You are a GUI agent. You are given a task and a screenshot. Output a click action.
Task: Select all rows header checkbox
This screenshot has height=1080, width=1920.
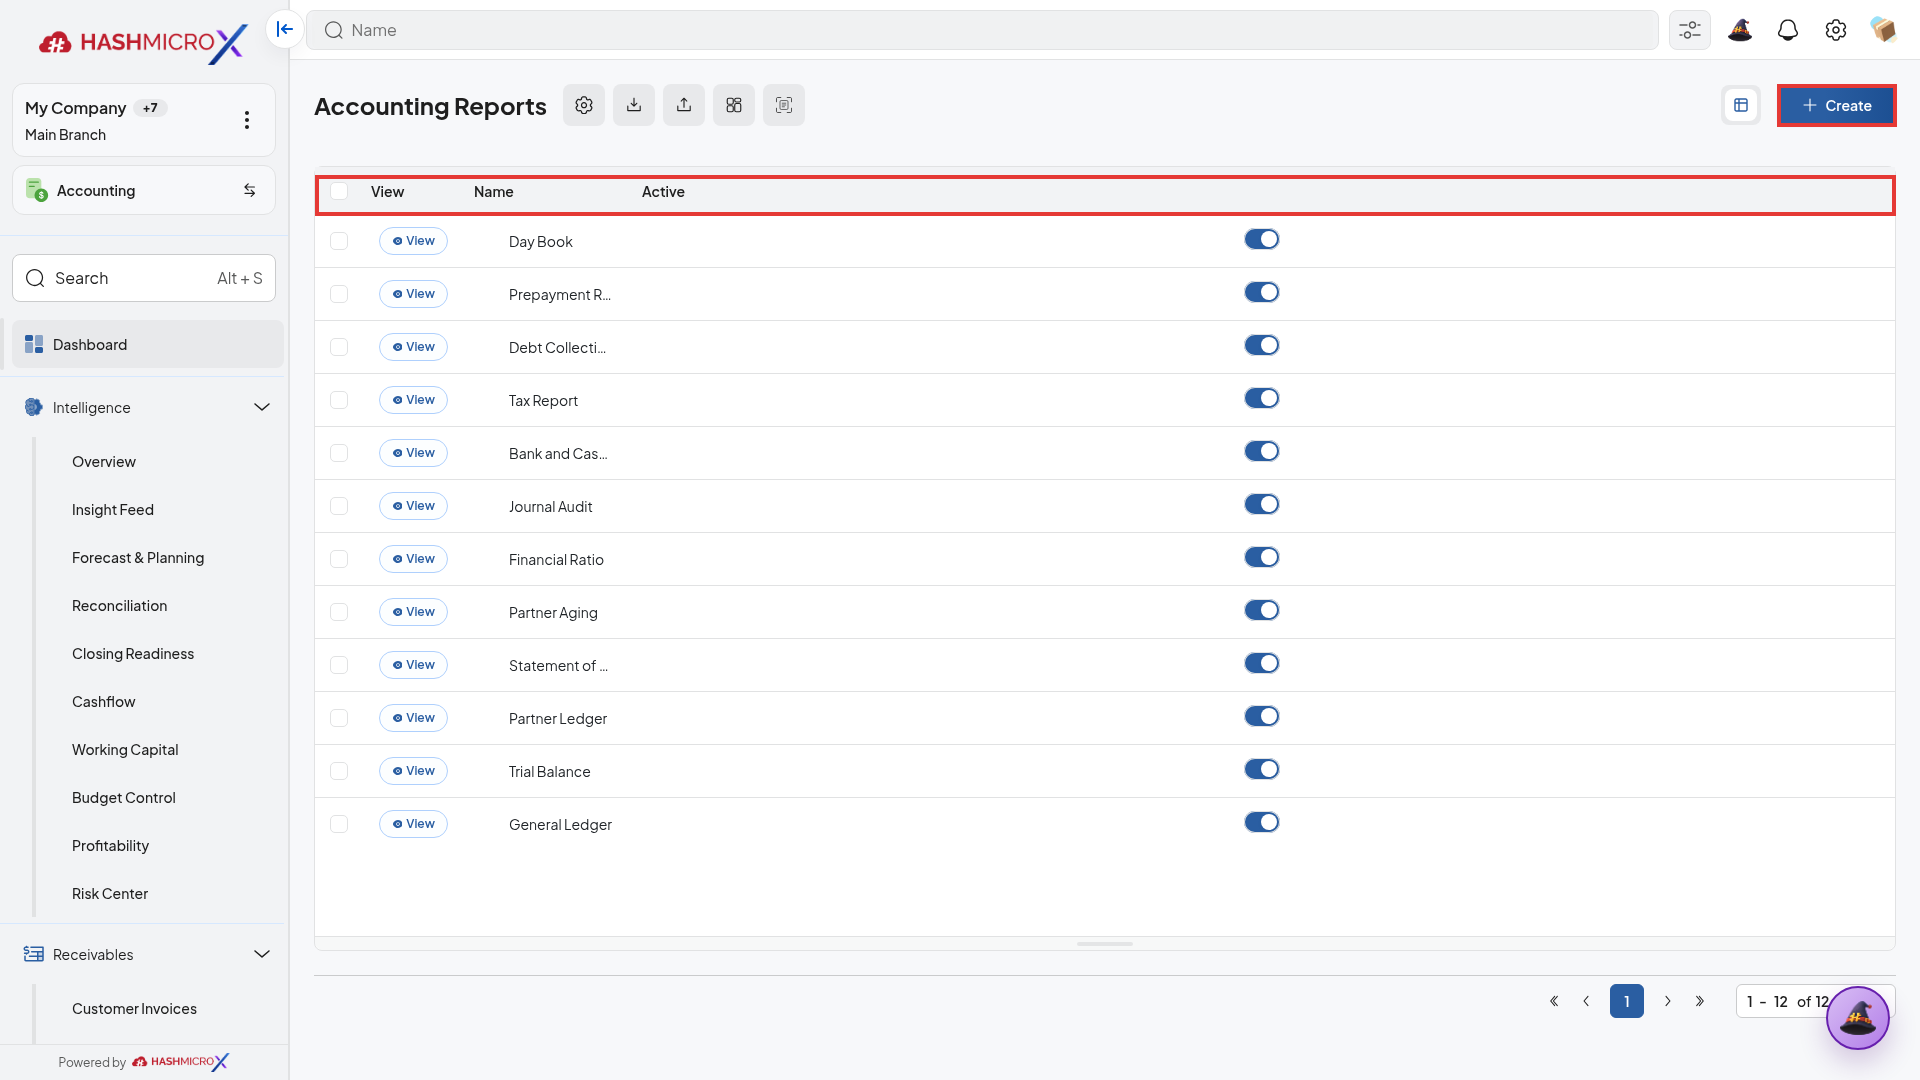point(339,191)
